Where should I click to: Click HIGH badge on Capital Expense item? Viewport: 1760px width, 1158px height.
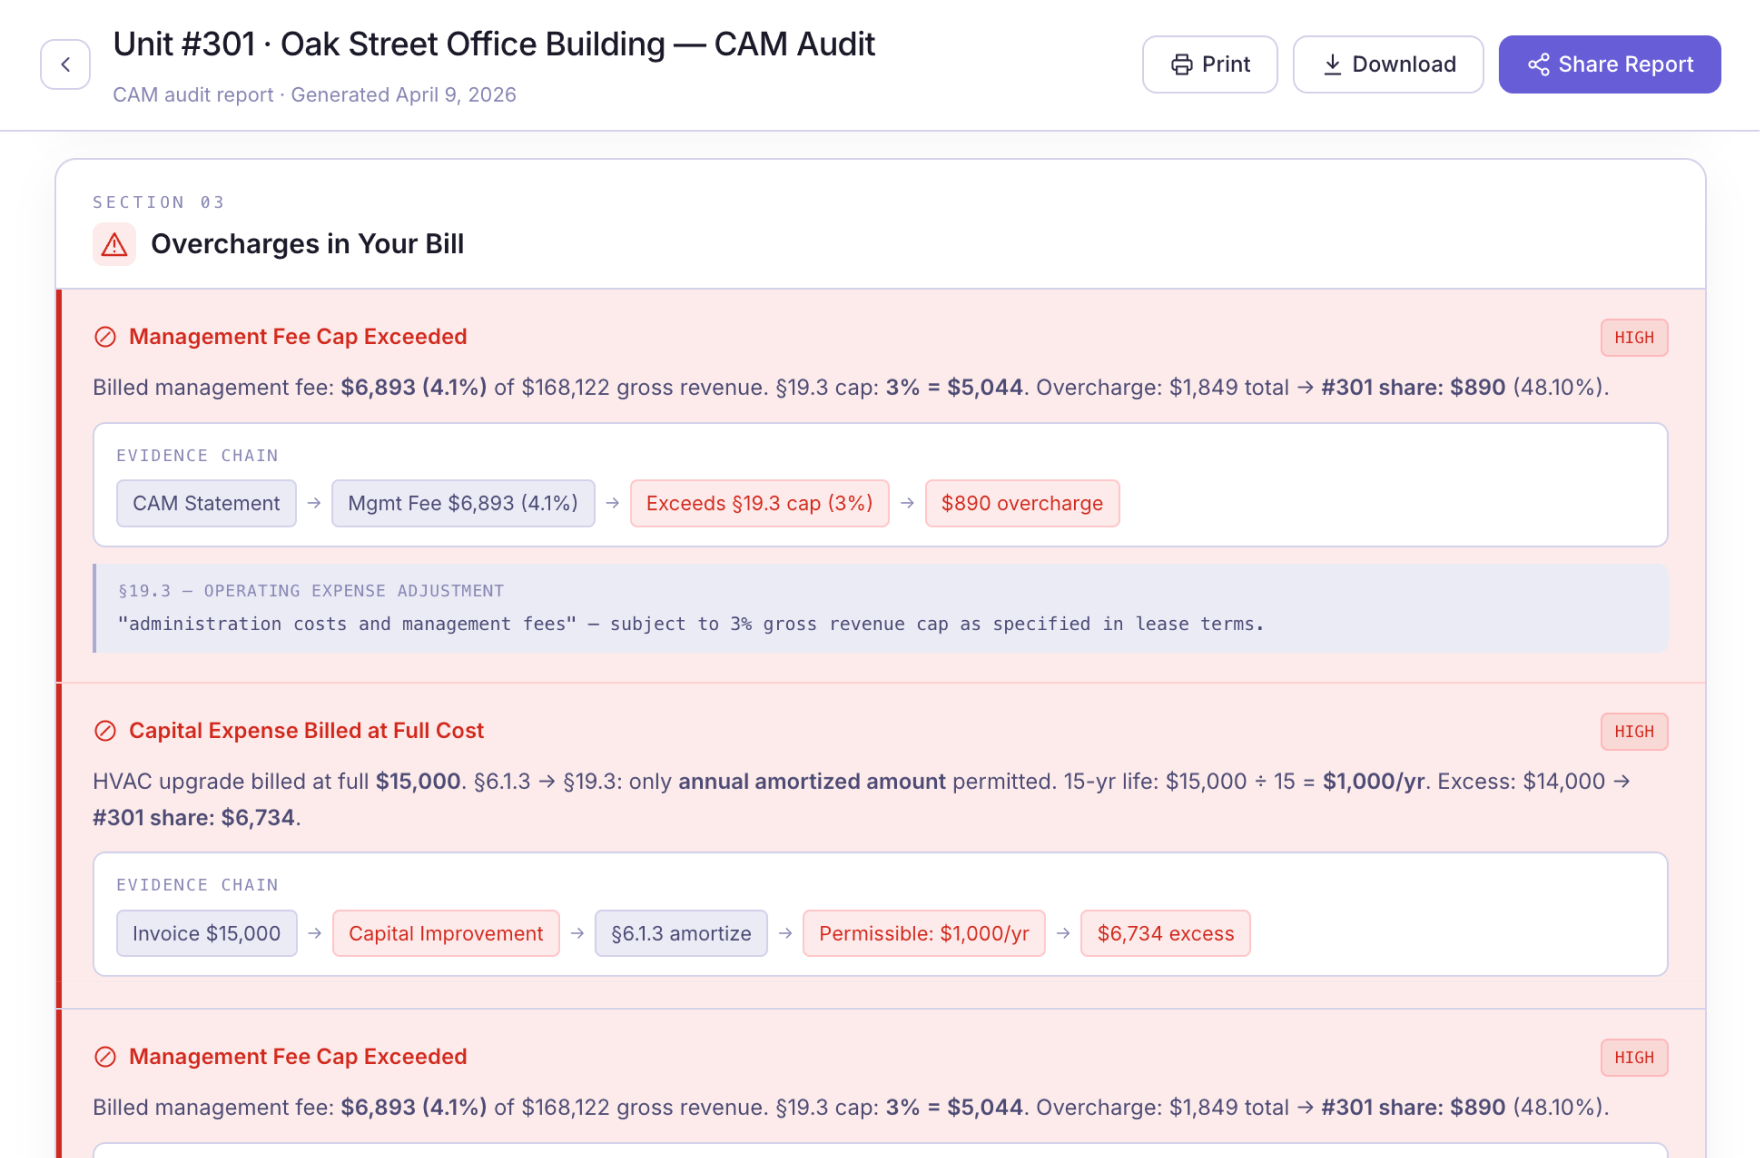tap(1633, 731)
